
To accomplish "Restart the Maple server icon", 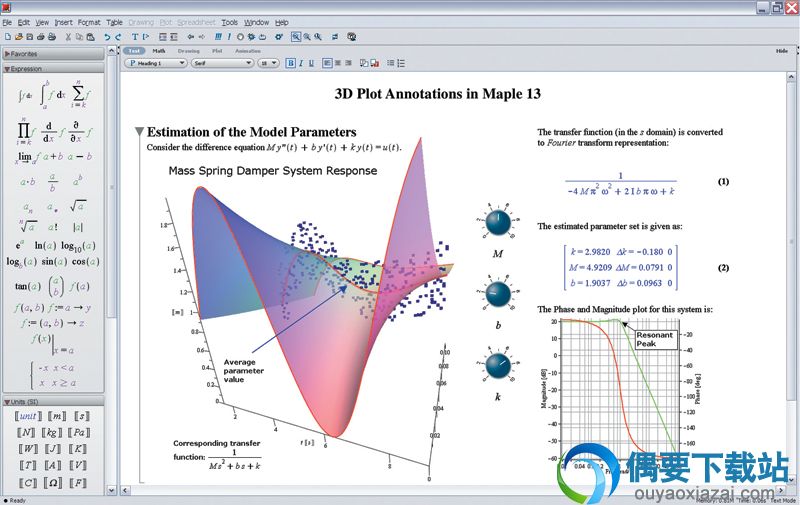I will tap(262, 37).
